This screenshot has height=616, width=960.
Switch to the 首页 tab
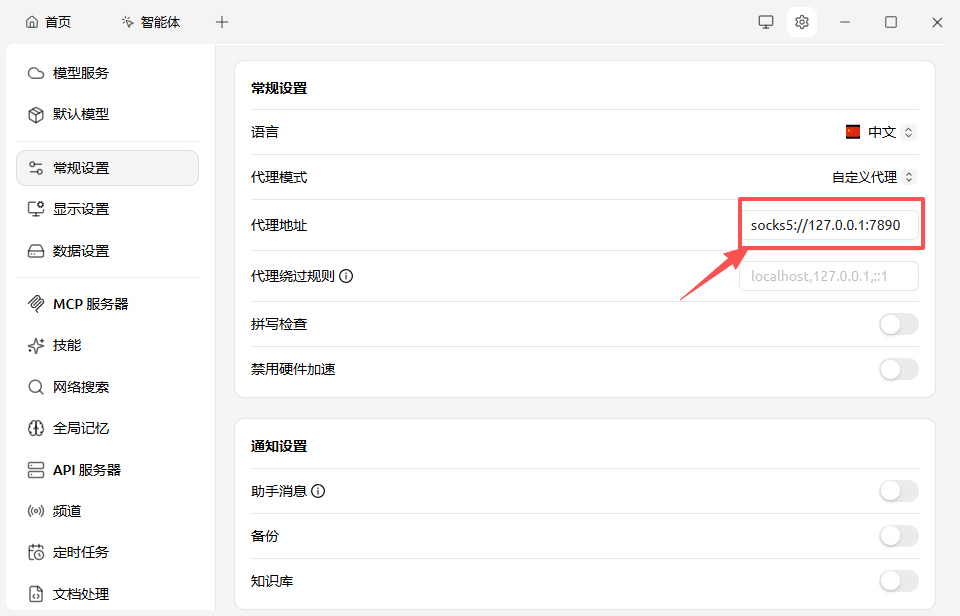48,22
